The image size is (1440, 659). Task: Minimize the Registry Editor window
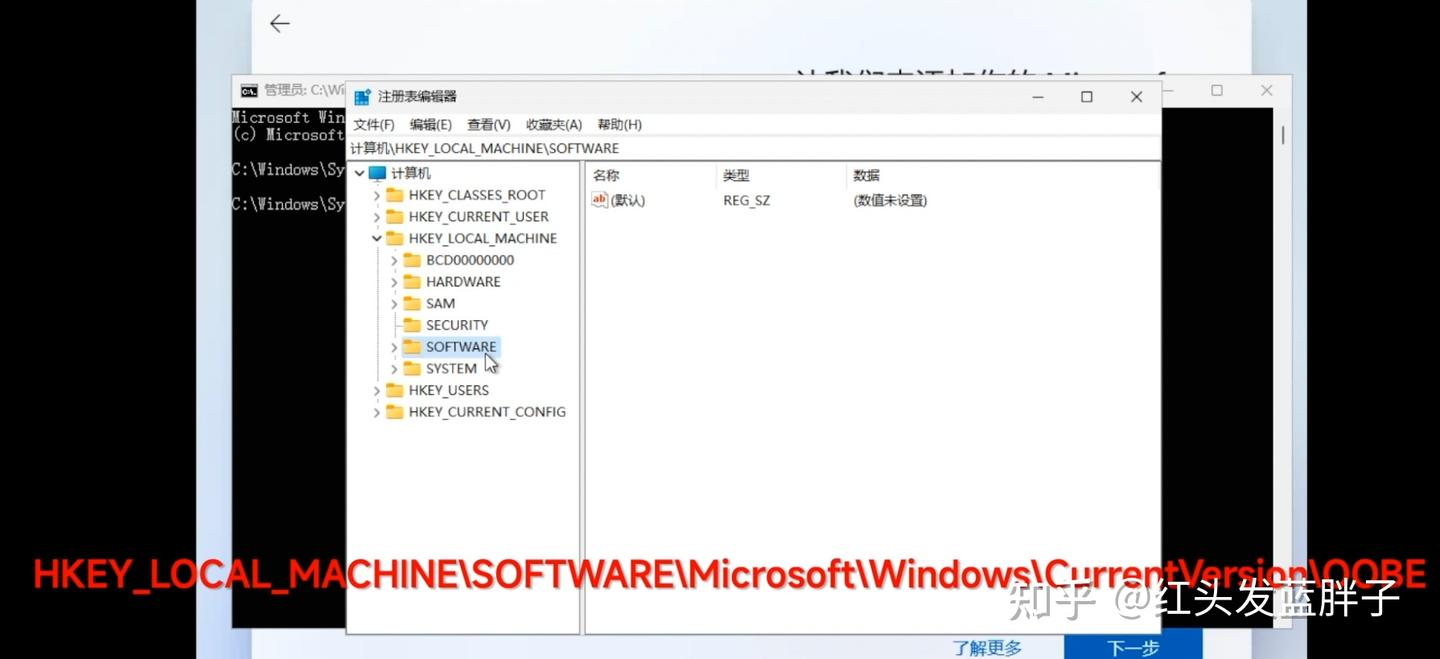click(1038, 97)
